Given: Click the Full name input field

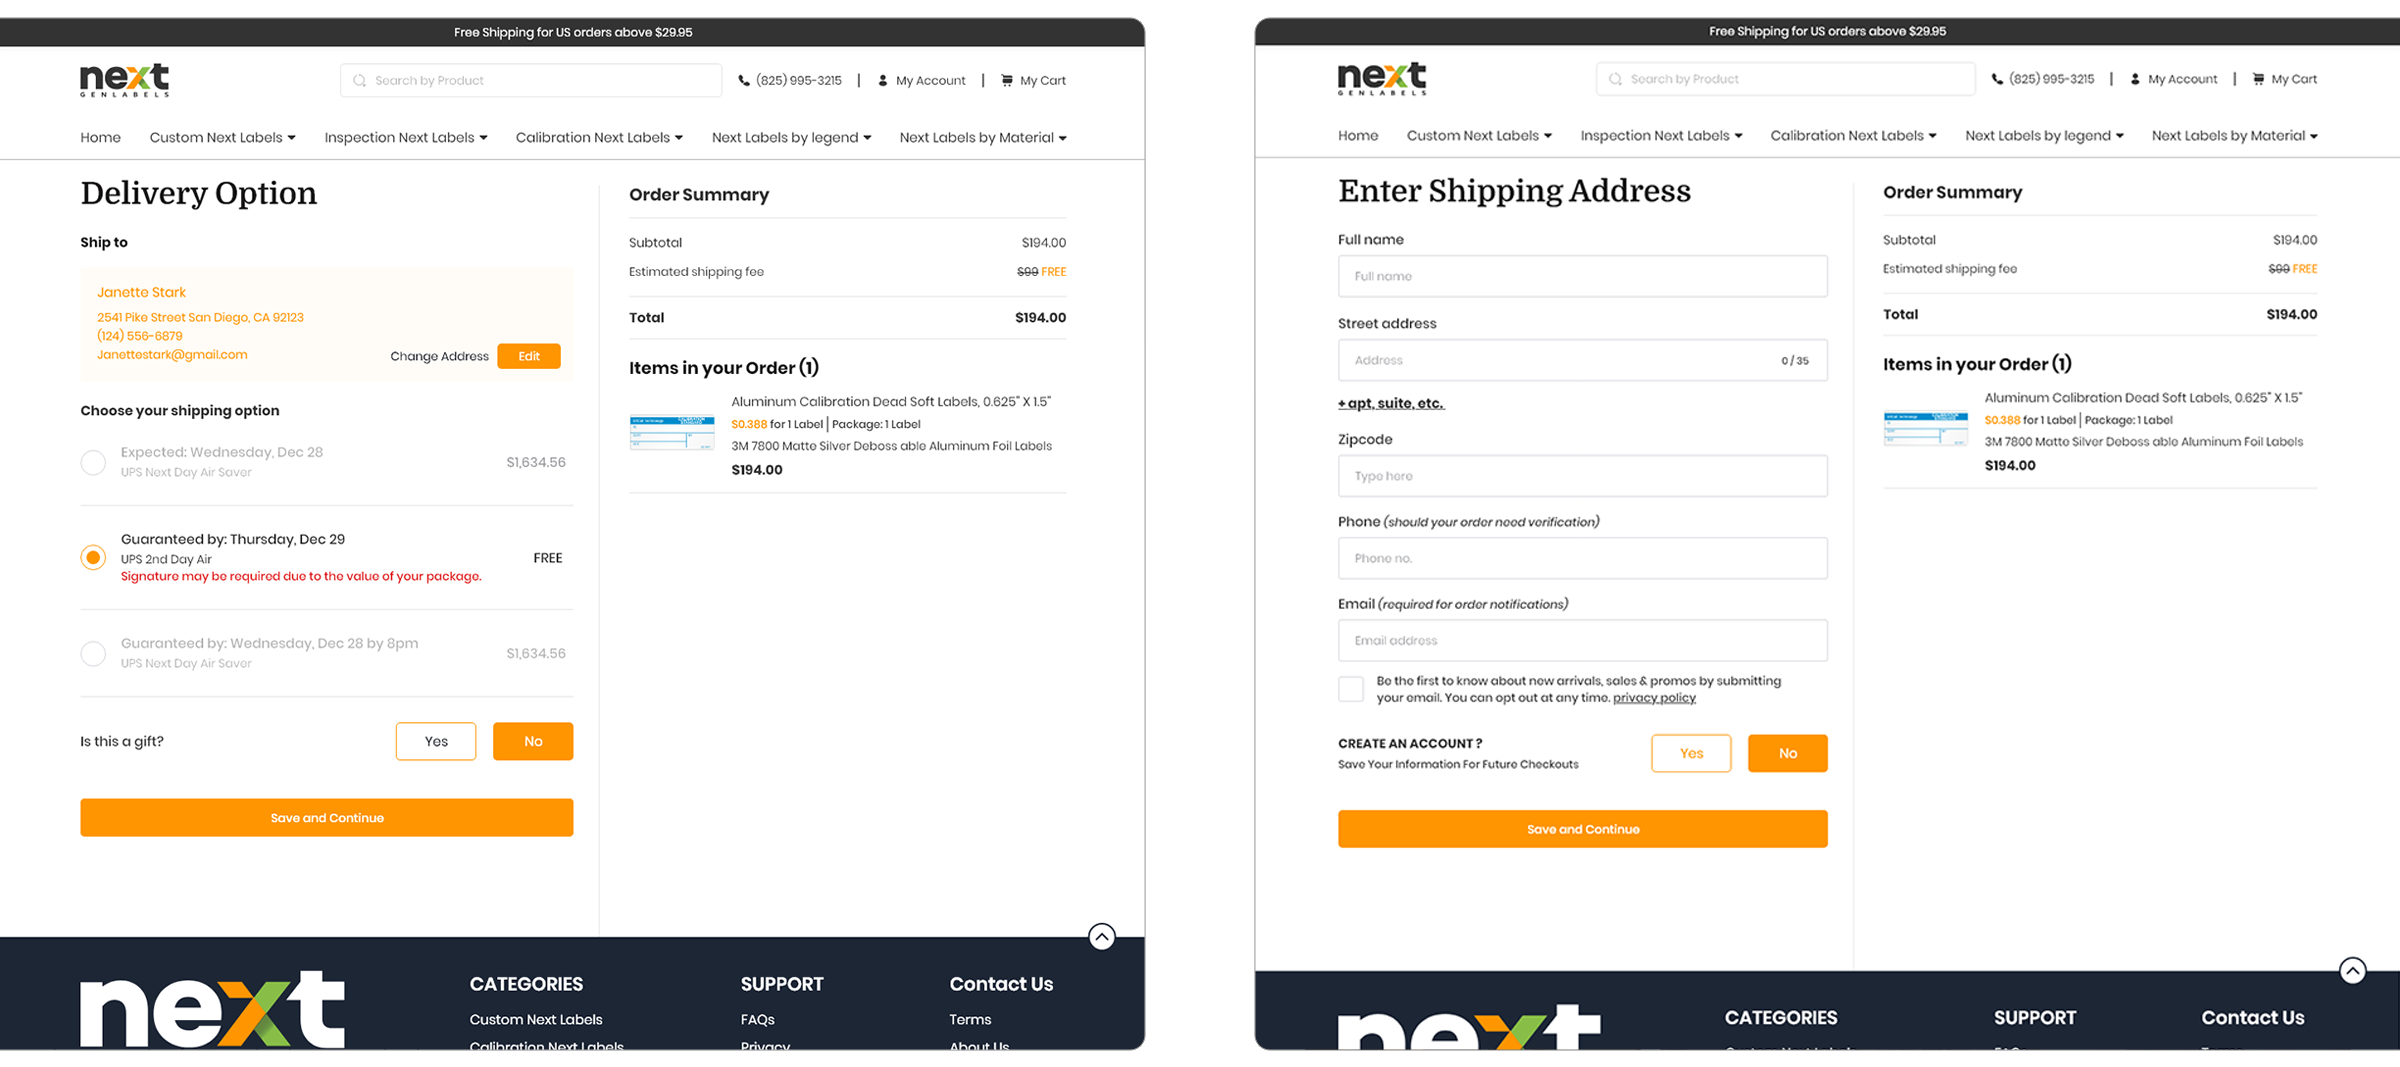Looking at the screenshot, I should pos(1582,276).
